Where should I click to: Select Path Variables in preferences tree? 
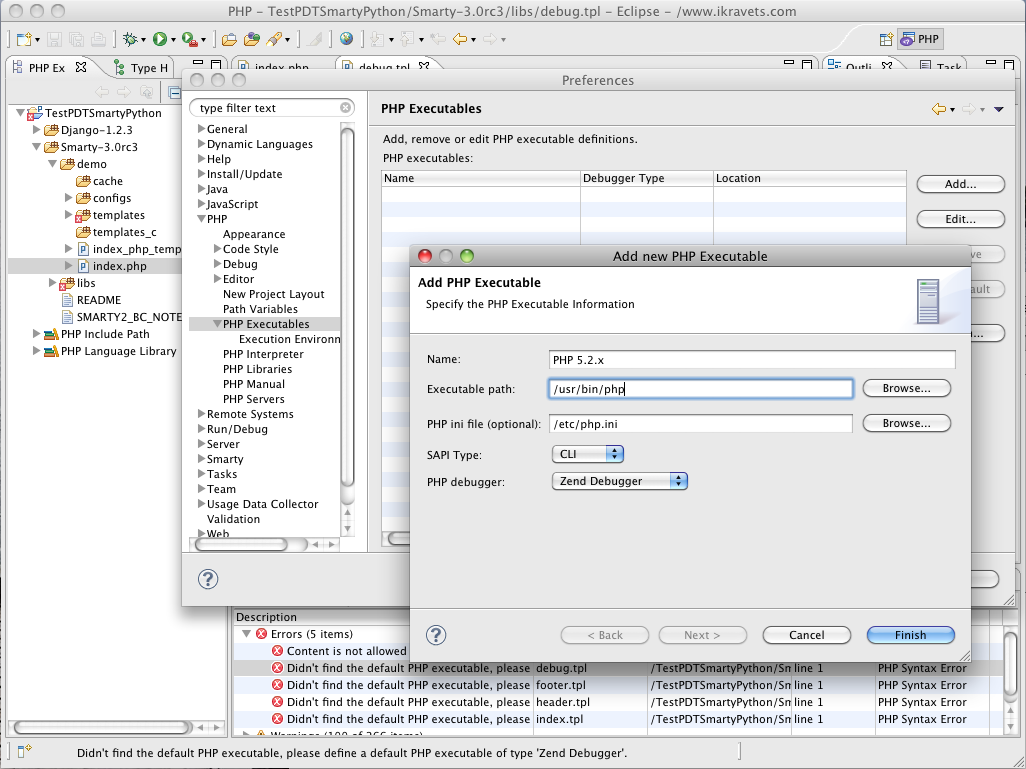coord(260,309)
